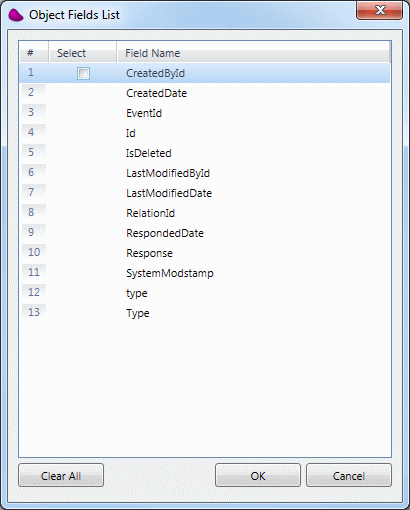The height and width of the screenshot is (510, 410).
Task: Confirm selection with OK button
Action: pos(258,475)
